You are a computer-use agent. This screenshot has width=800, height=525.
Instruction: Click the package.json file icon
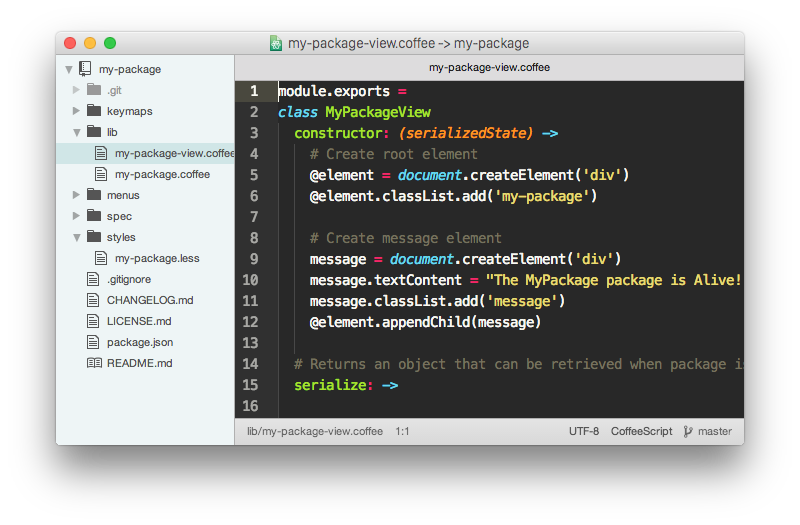[x=94, y=342]
